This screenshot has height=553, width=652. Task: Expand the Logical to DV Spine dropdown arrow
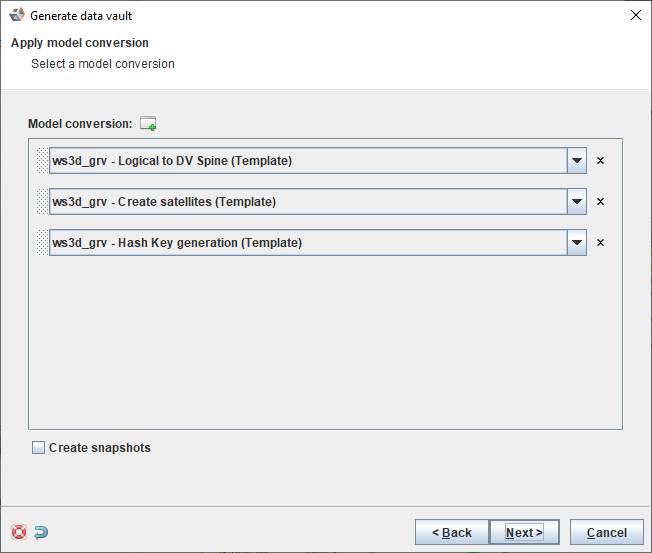pos(577,160)
